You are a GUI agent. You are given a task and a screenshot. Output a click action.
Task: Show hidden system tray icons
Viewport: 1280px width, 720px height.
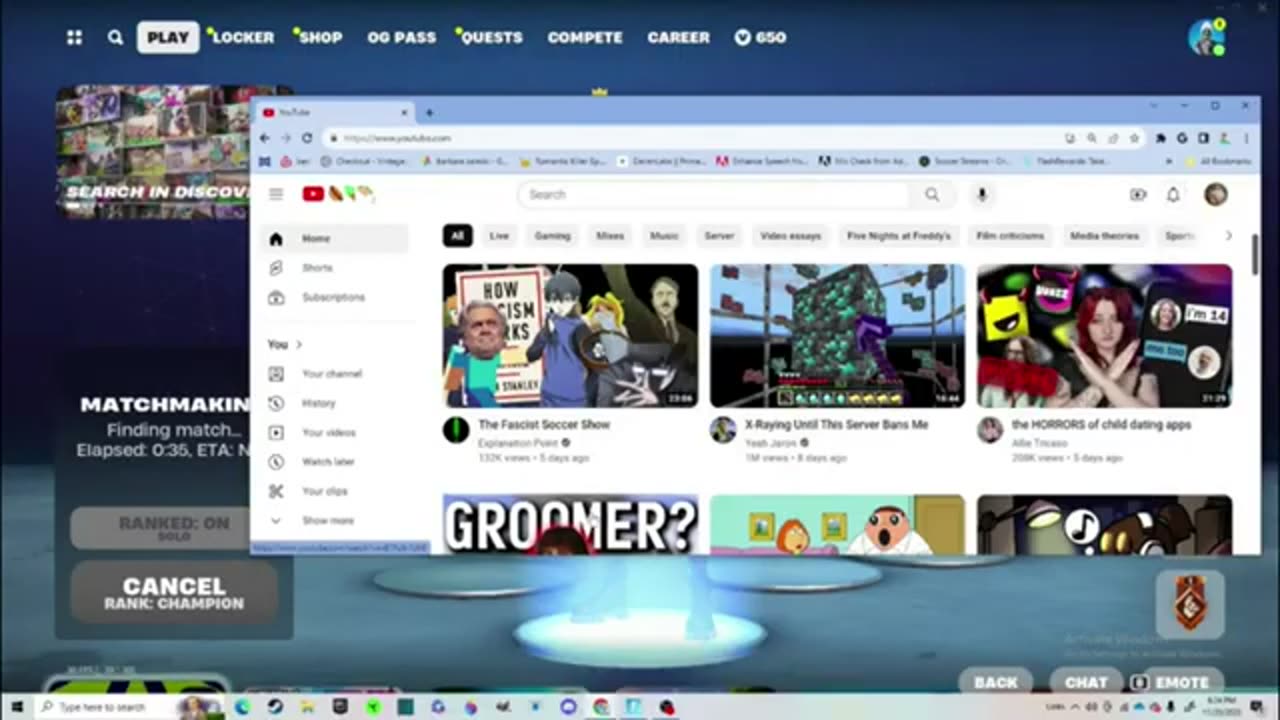tap(1076, 707)
